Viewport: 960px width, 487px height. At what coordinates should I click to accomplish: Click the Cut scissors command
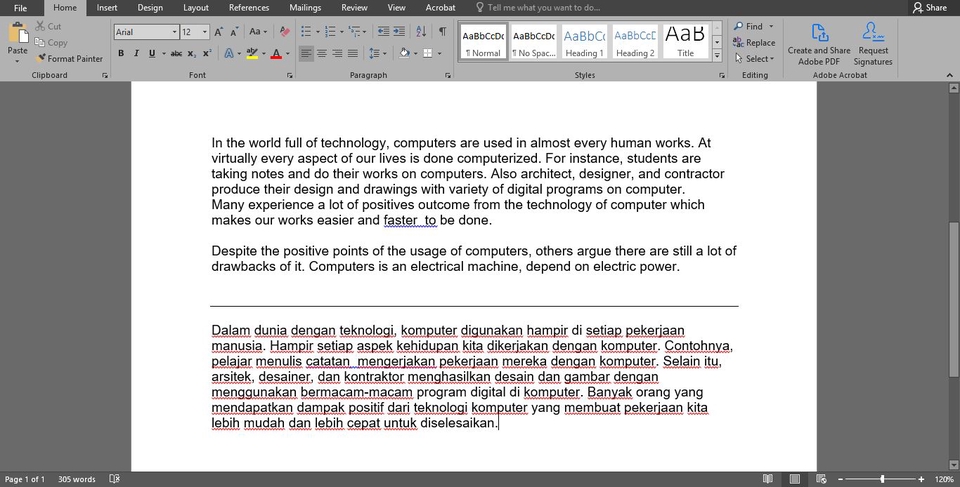48,26
